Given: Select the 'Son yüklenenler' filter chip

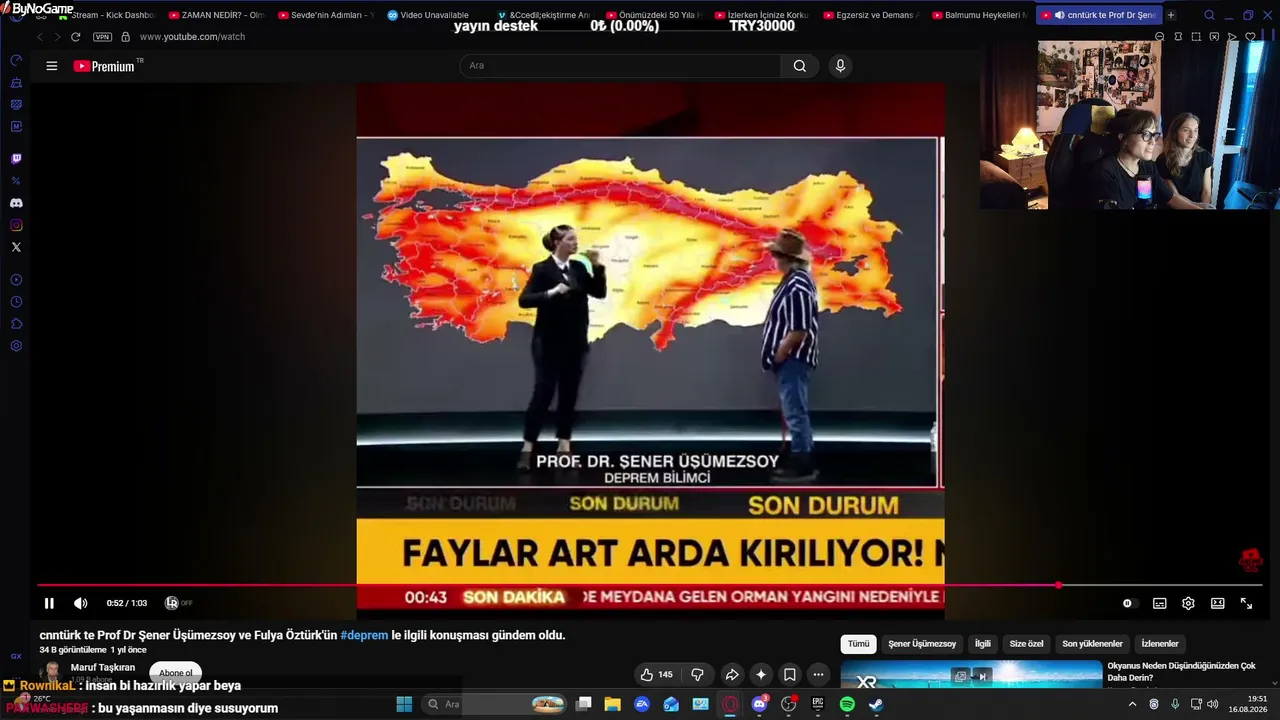Looking at the screenshot, I should pyautogui.click(x=1092, y=644).
